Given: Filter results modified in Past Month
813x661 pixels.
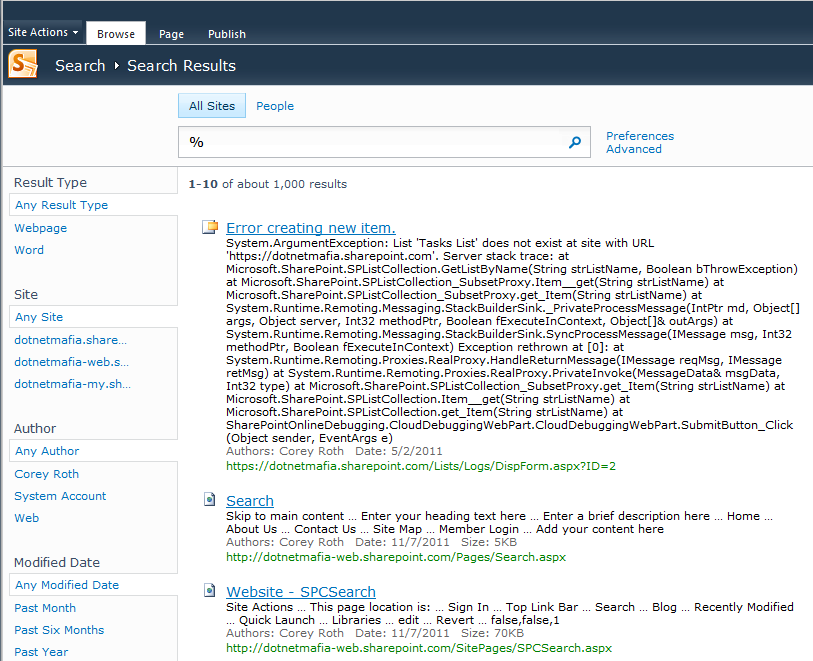Looking at the screenshot, I should (x=45, y=608).
